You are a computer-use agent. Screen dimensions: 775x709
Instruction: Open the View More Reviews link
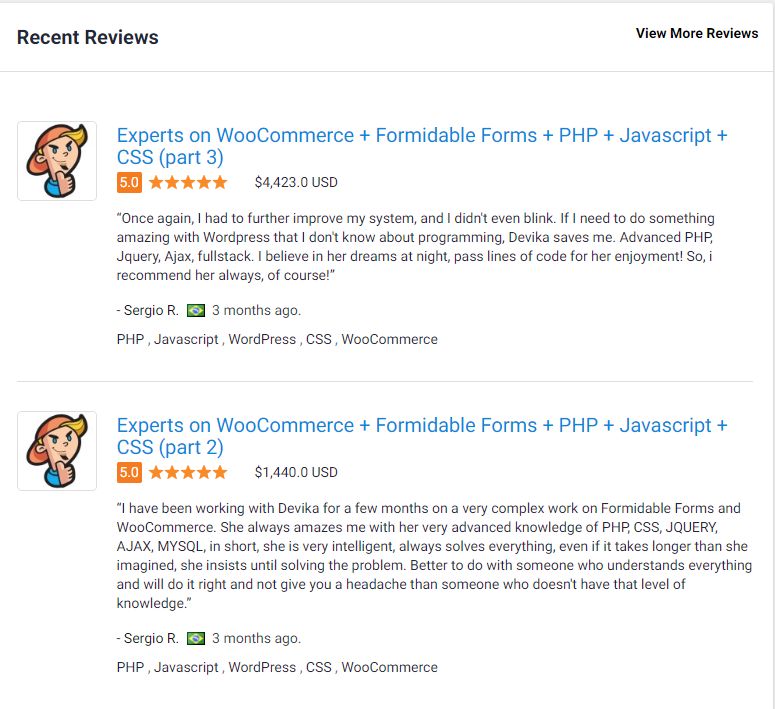pos(697,33)
